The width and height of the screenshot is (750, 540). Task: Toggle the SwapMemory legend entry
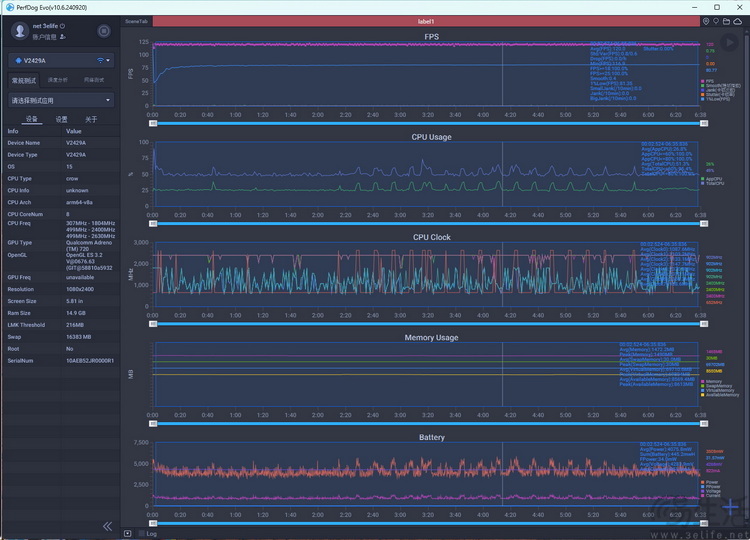tap(716, 386)
